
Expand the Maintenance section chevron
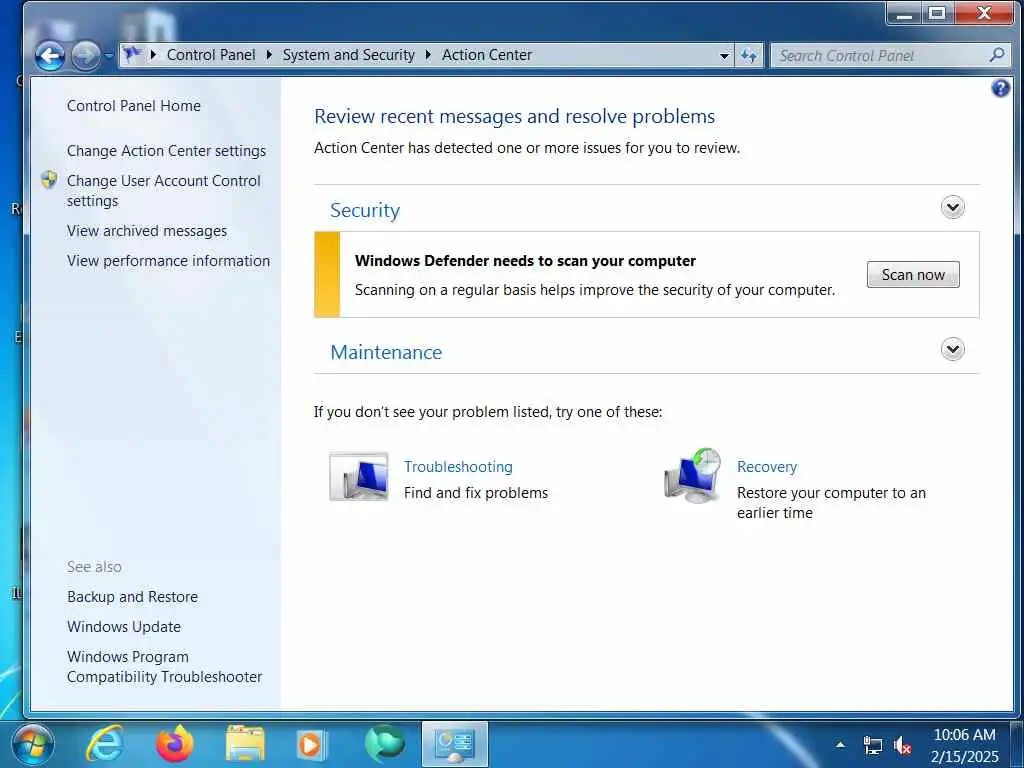tap(952, 349)
